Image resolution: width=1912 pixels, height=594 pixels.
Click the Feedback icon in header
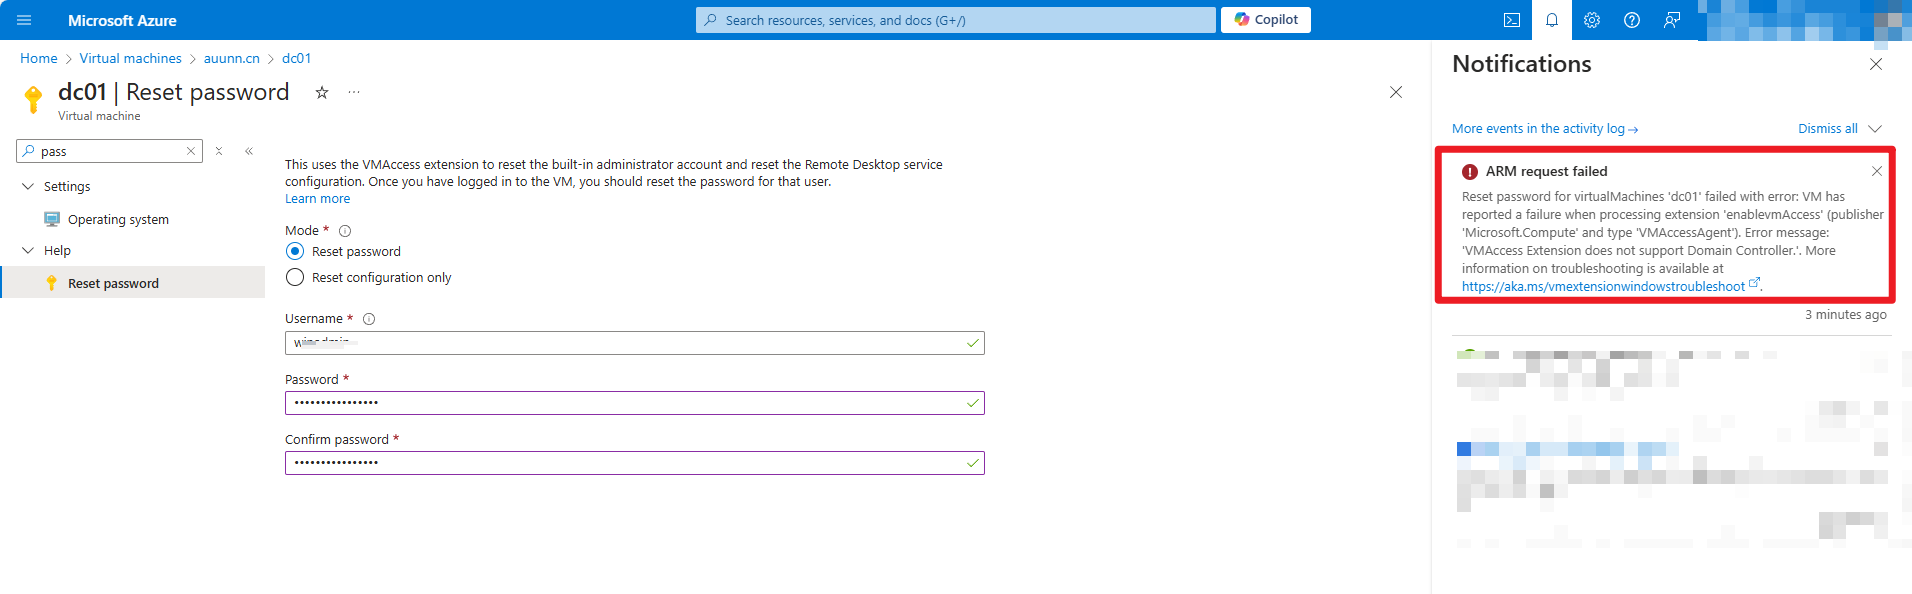(1672, 20)
